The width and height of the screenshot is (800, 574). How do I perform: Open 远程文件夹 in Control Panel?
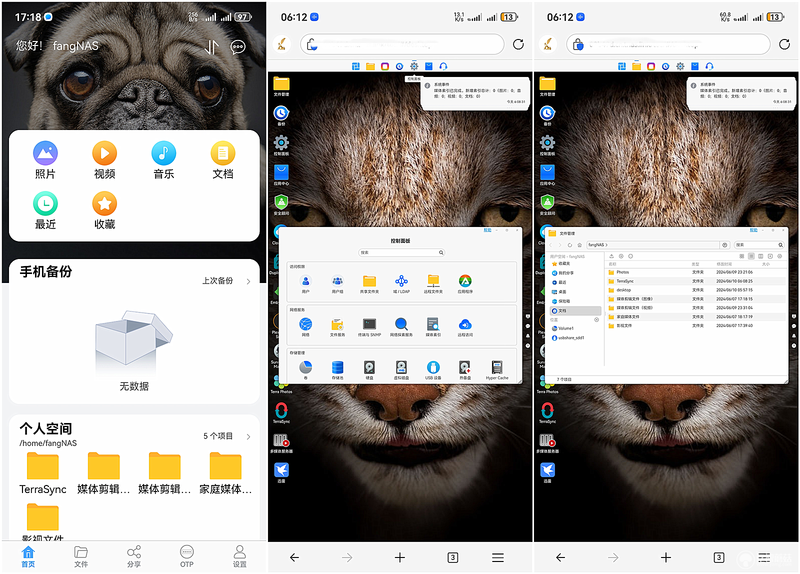(x=433, y=284)
